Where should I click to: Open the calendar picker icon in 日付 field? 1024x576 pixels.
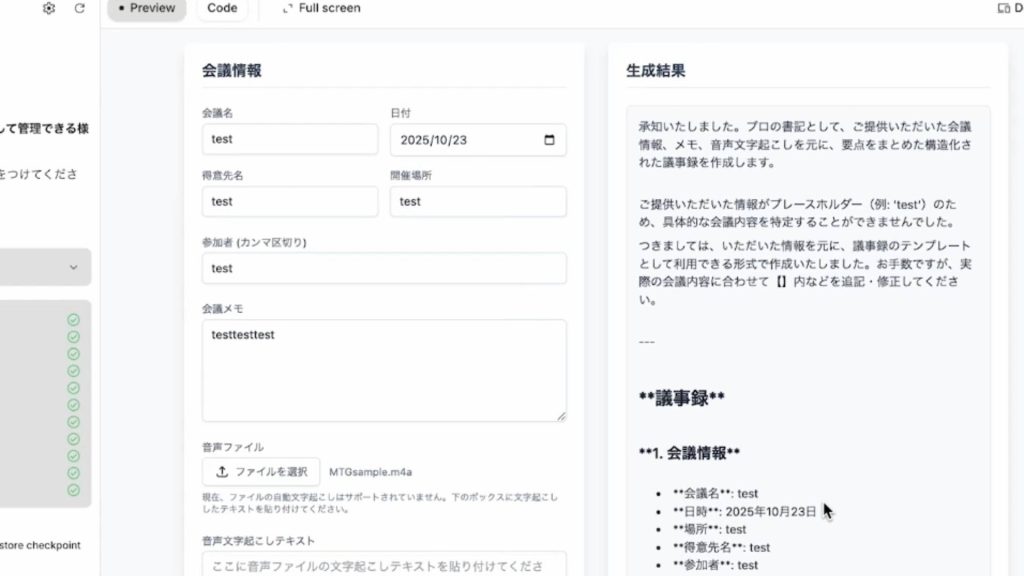pyautogui.click(x=549, y=140)
